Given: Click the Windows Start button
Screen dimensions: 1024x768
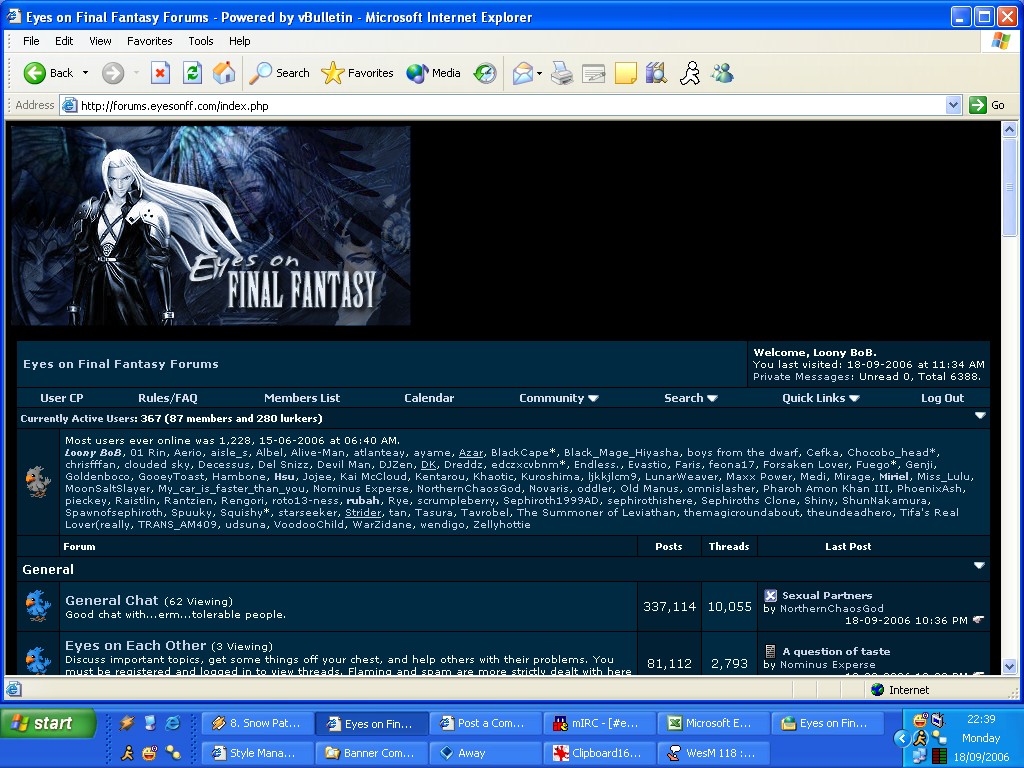Looking at the screenshot, I should (x=48, y=723).
